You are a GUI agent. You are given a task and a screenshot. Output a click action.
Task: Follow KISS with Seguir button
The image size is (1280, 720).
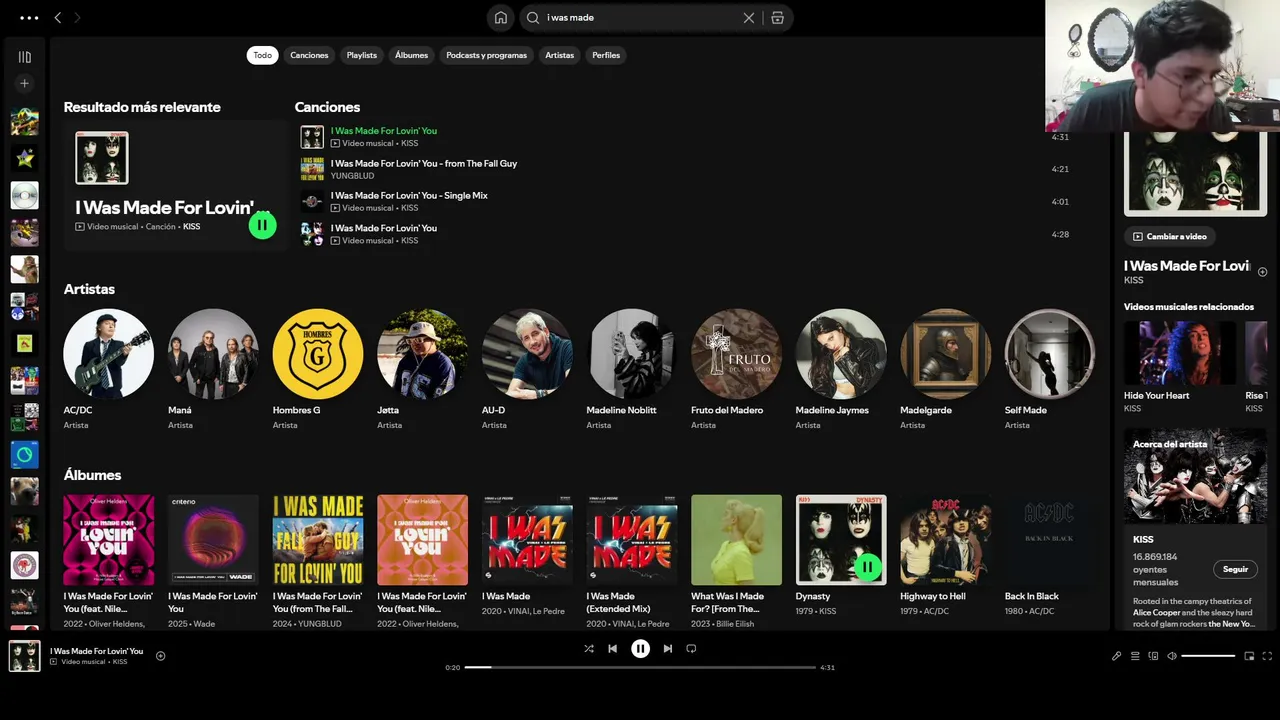(1235, 569)
